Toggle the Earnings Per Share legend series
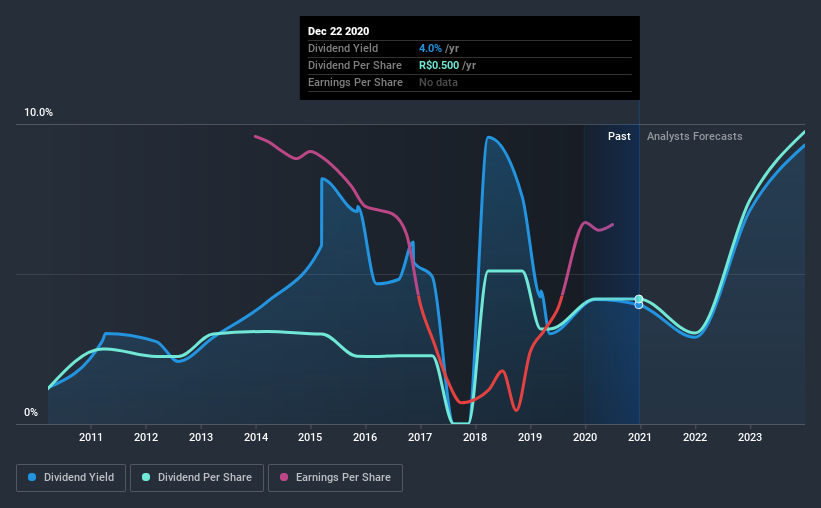 click(336, 478)
